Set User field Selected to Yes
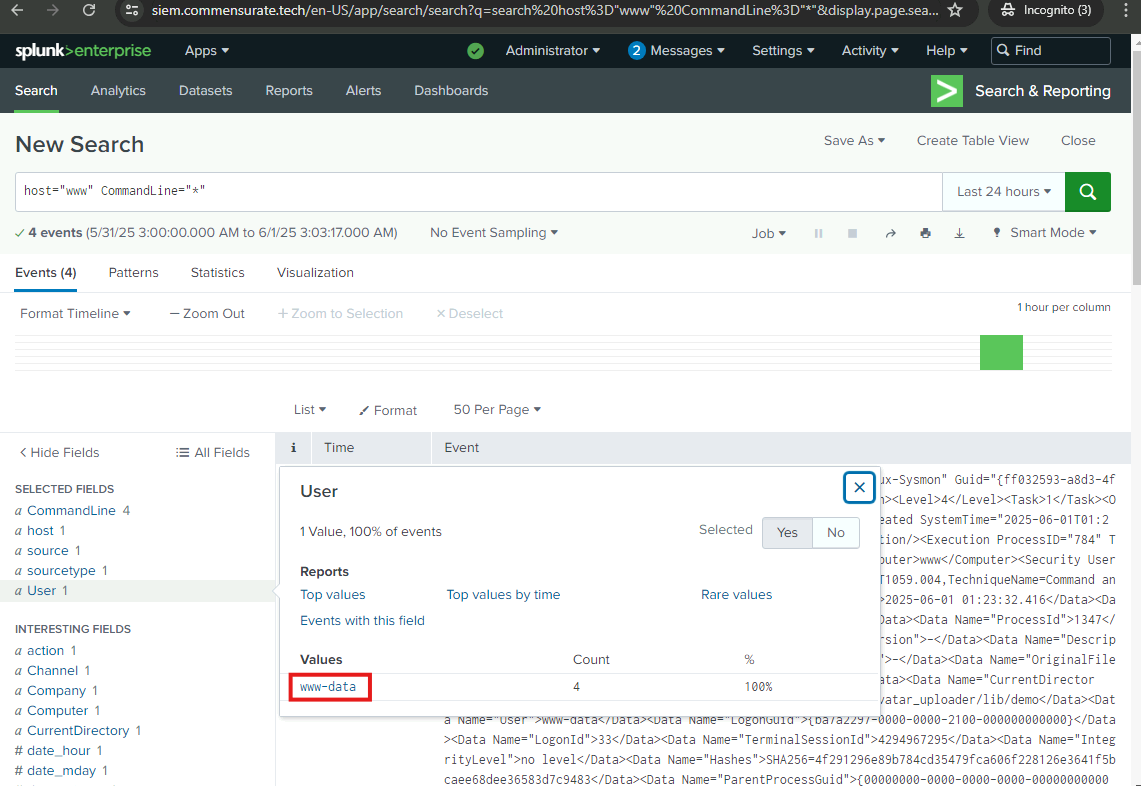The height and width of the screenshot is (786, 1141). click(x=787, y=532)
